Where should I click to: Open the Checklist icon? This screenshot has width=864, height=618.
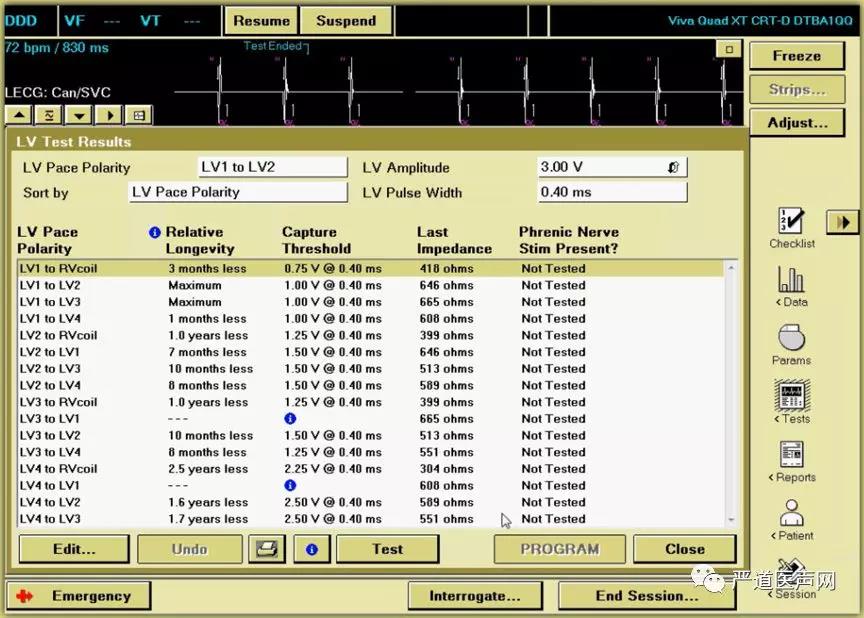pyautogui.click(x=791, y=228)
